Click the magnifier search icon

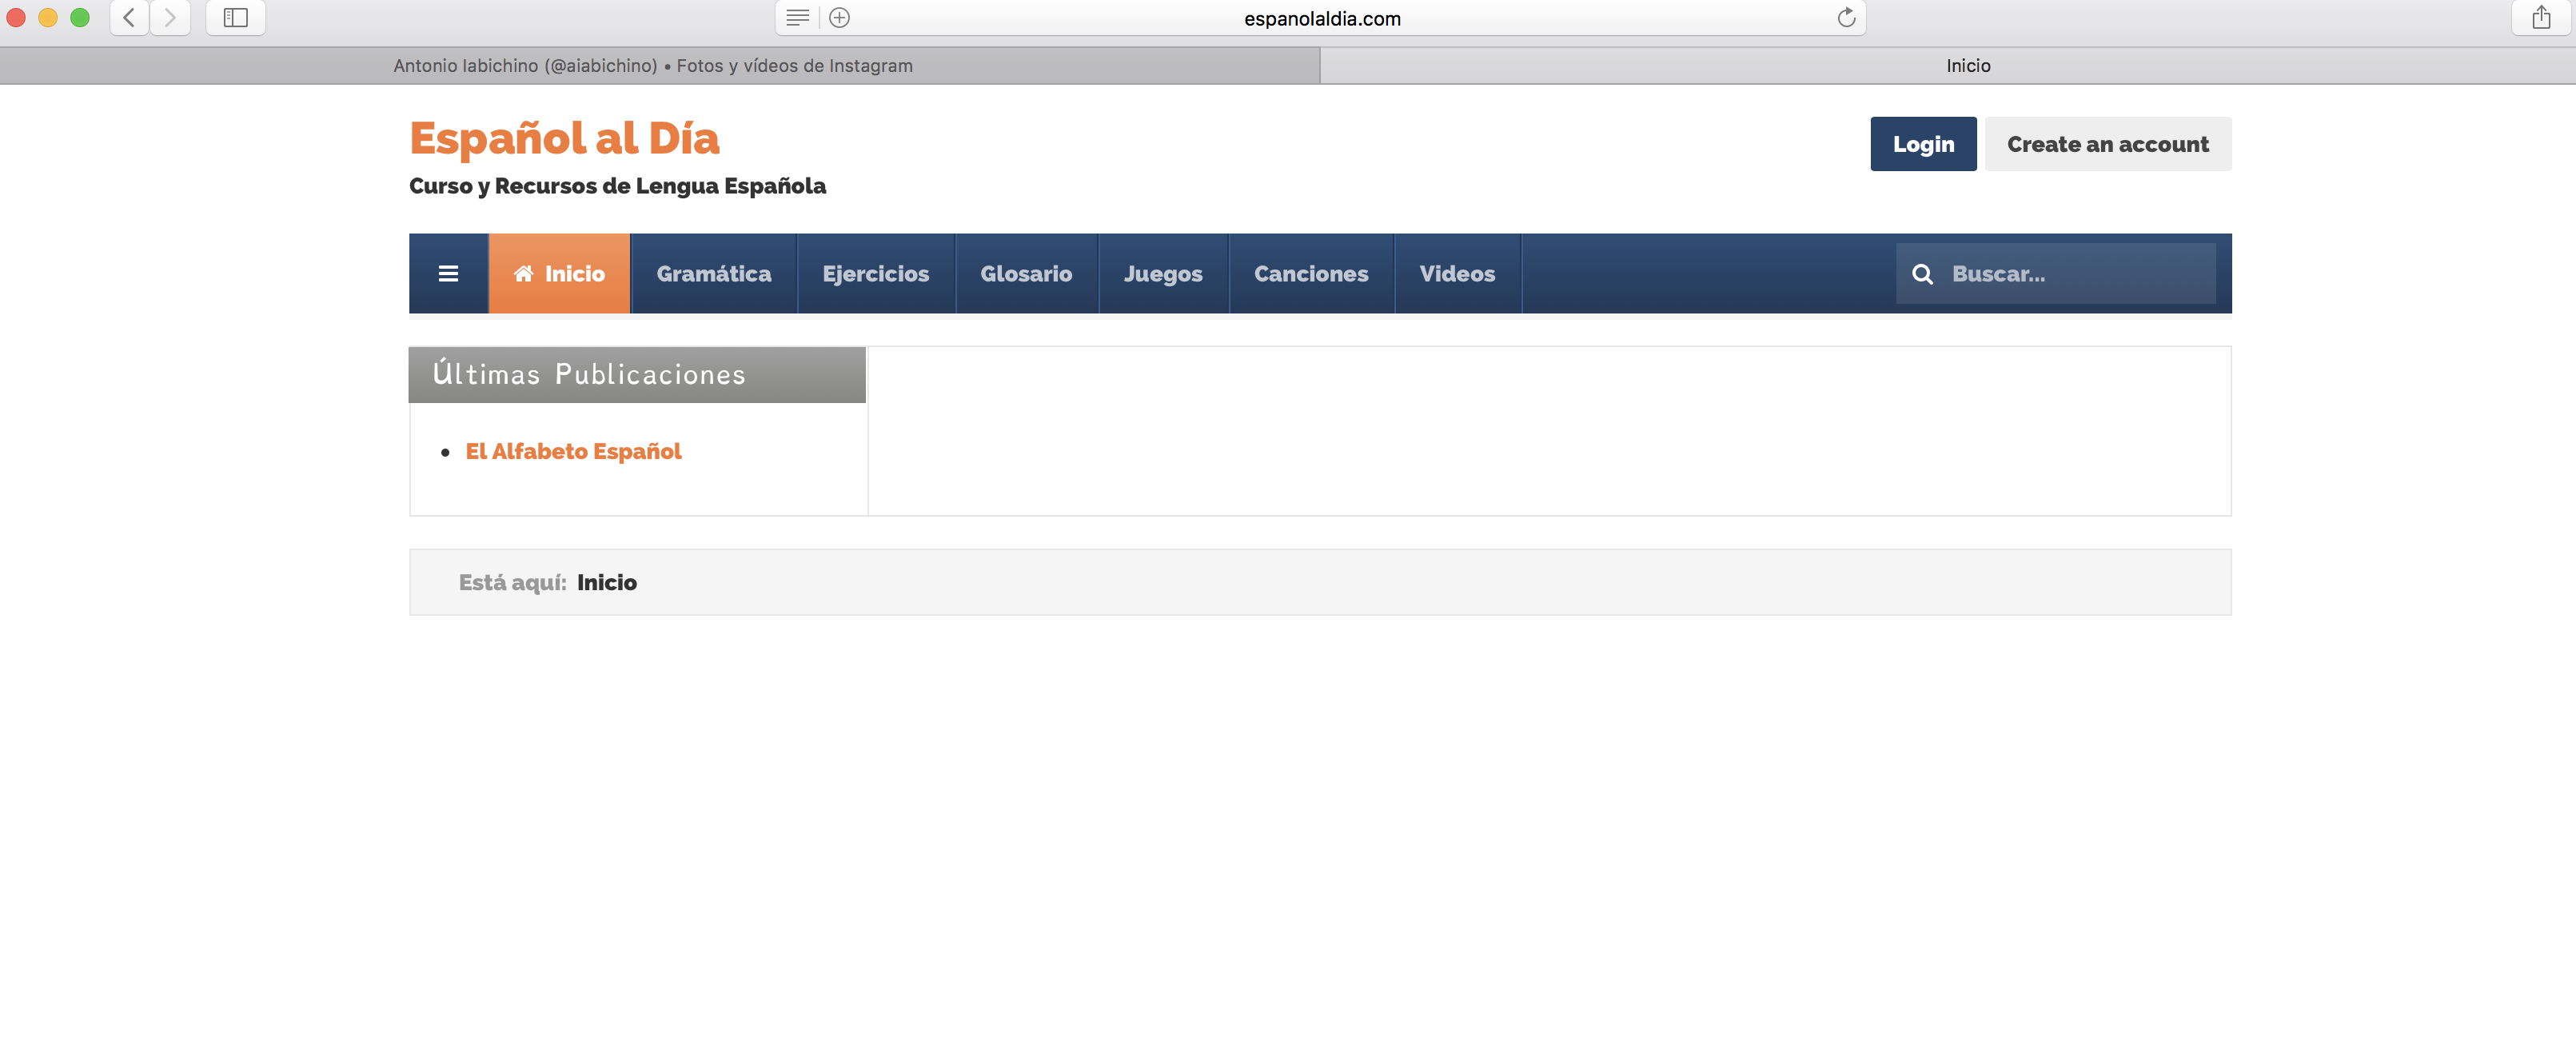[1921, 273]
